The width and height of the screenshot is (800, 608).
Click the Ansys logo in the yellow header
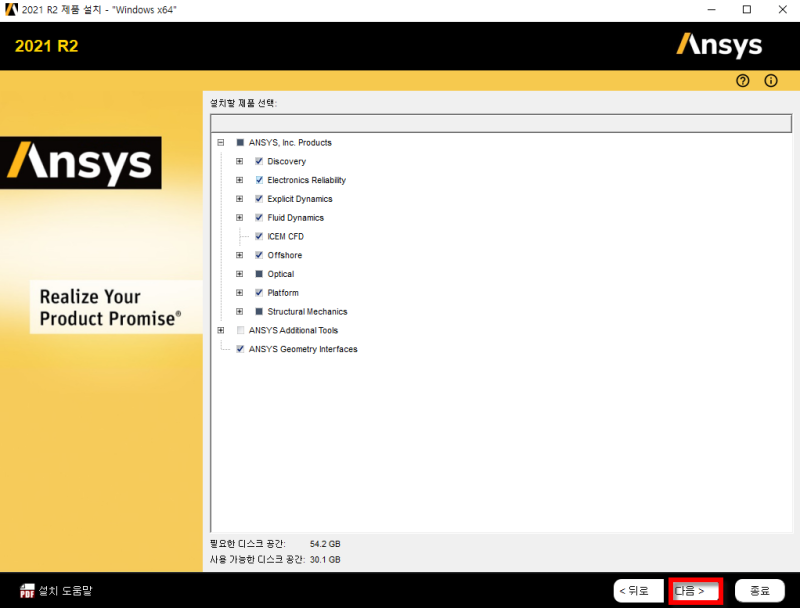click(x=719, y=45)
